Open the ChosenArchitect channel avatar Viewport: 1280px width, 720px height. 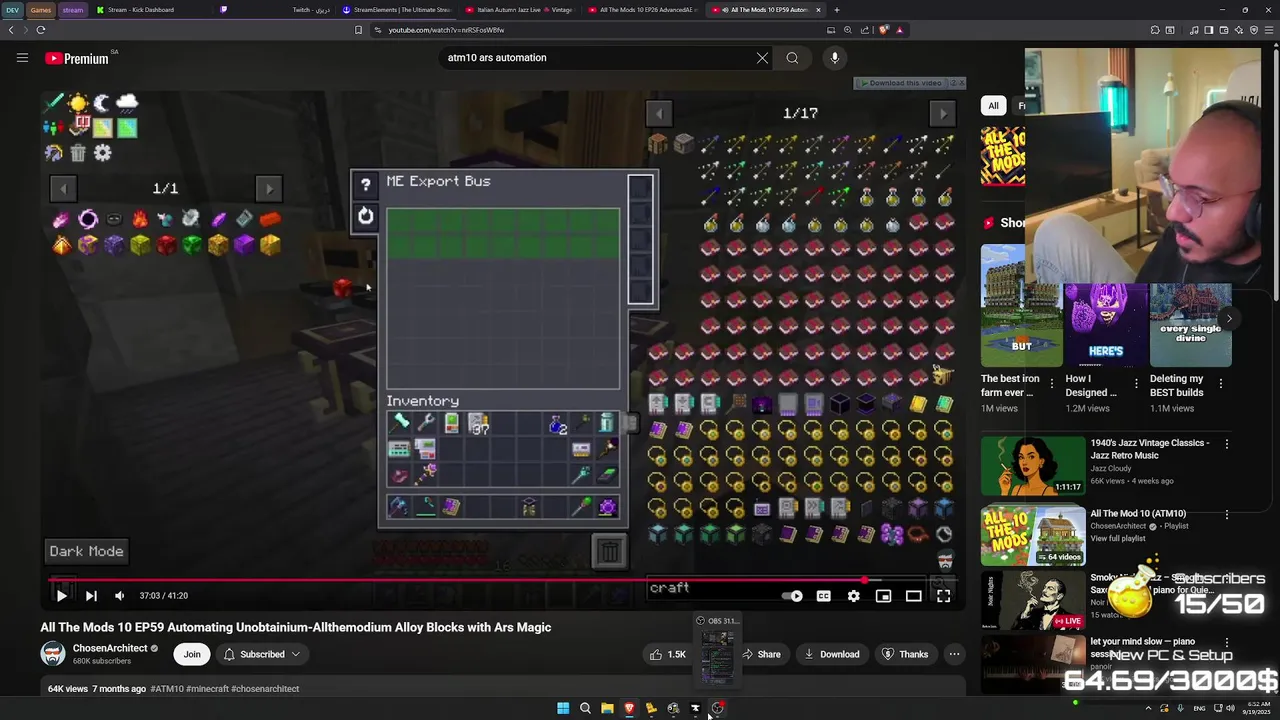[x=53, y=654]
